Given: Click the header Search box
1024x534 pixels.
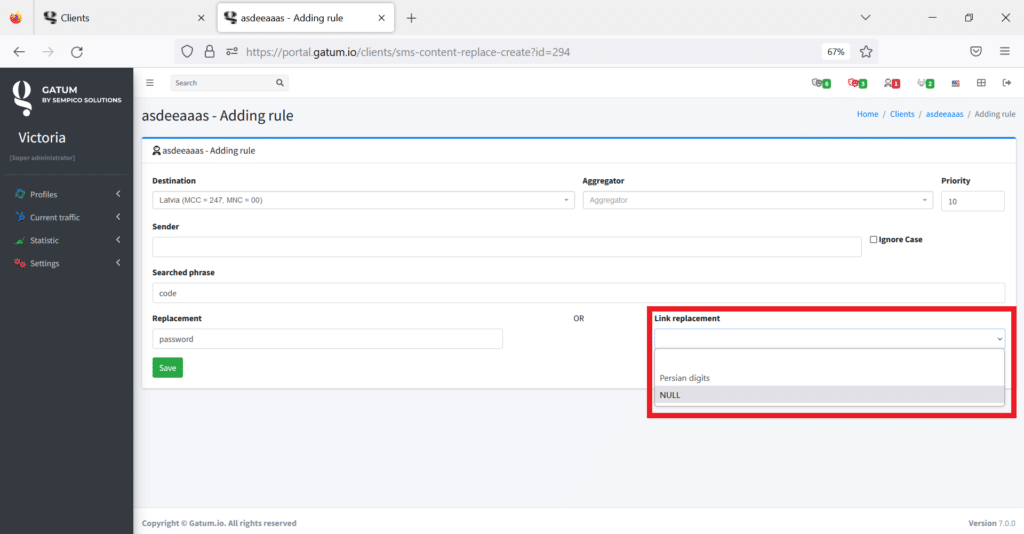Looking at the screenshot, I should click(x=223, y=83).
